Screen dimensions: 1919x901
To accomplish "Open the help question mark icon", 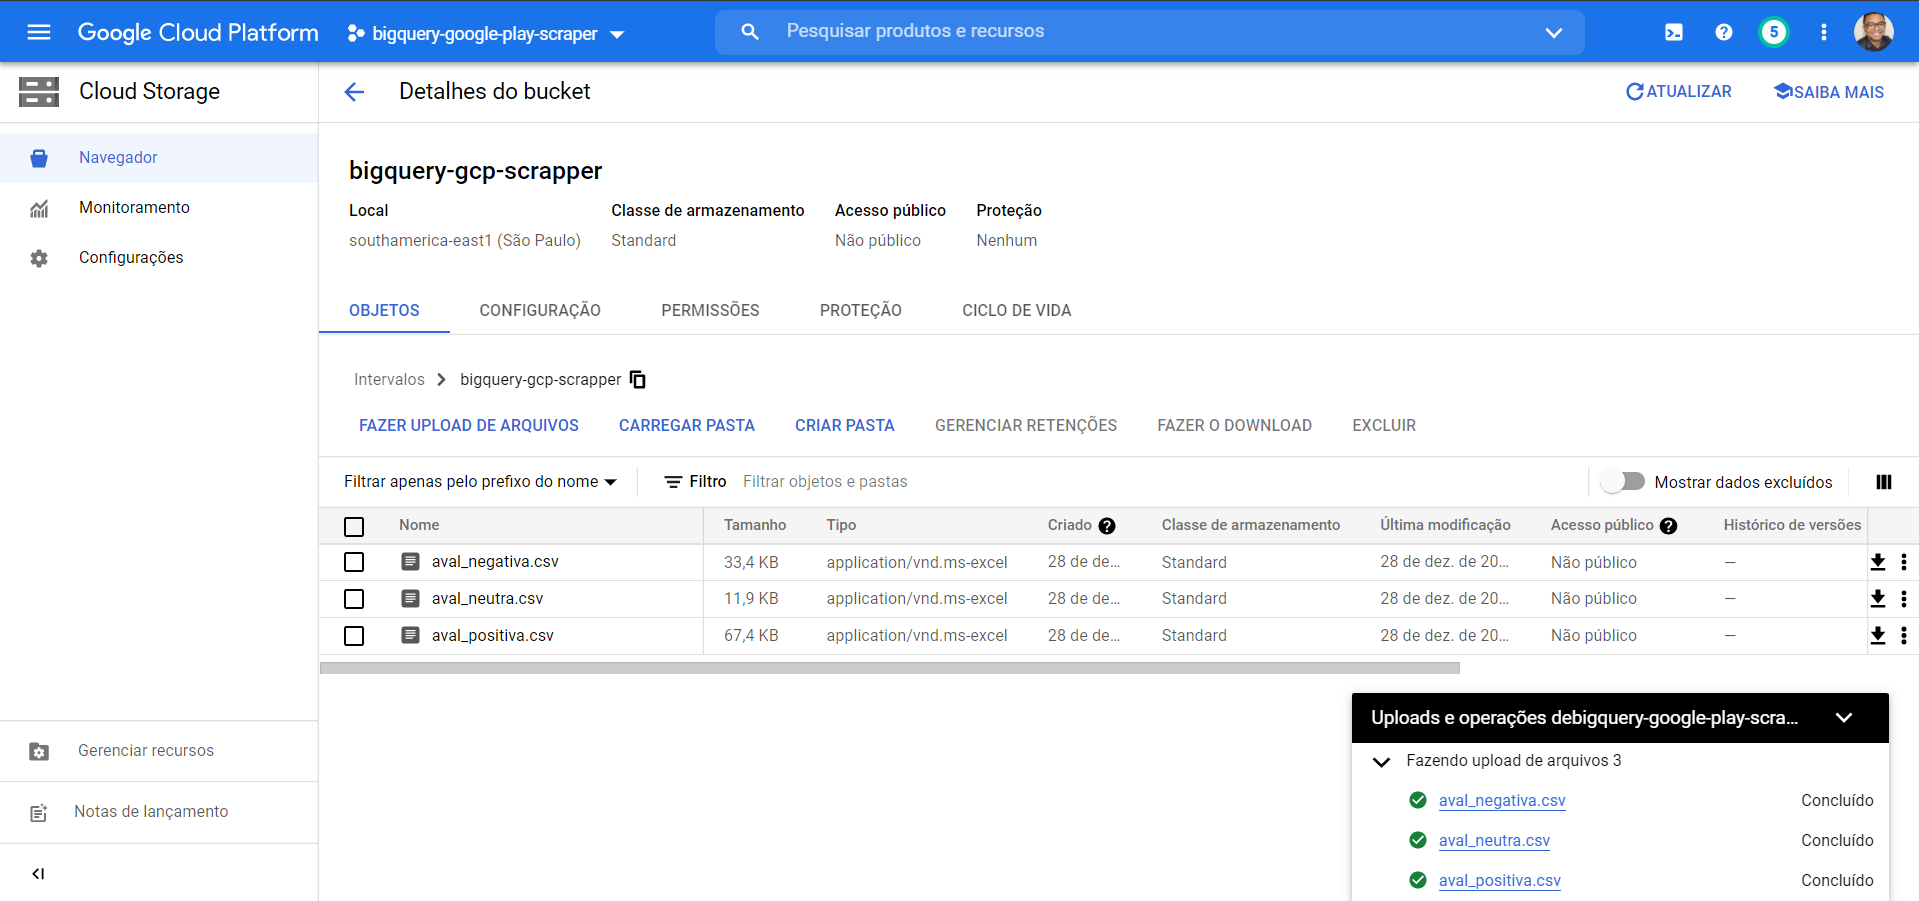I will coord(1724,32).
